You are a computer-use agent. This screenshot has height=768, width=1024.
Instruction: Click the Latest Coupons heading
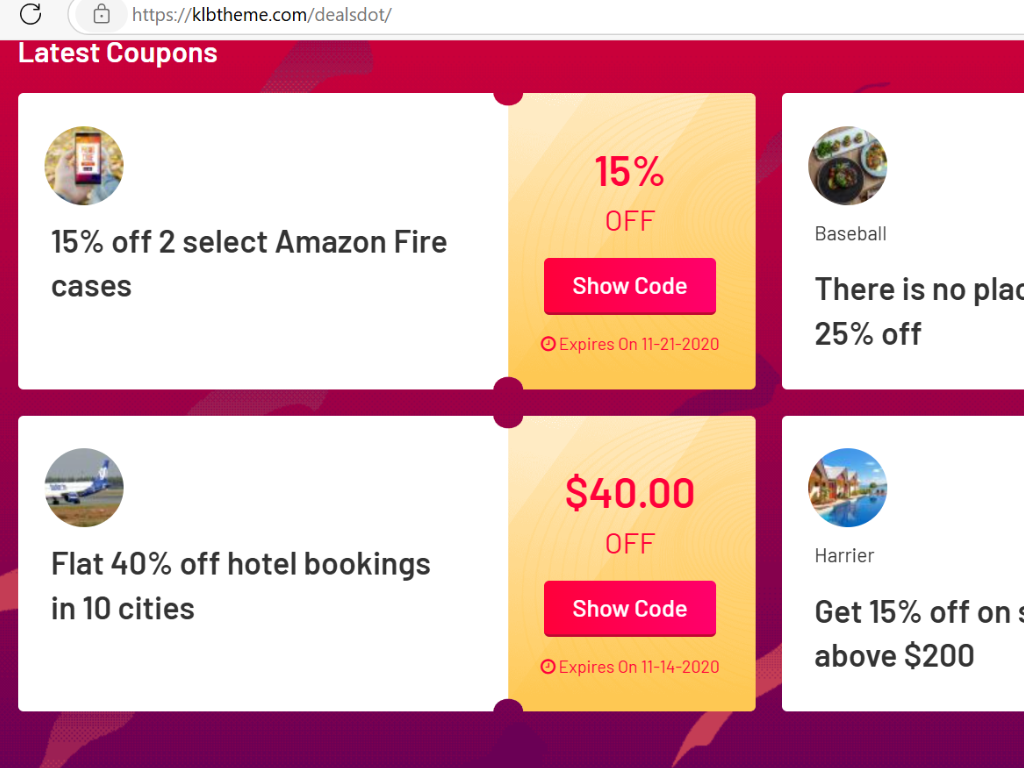coord(118,53)
